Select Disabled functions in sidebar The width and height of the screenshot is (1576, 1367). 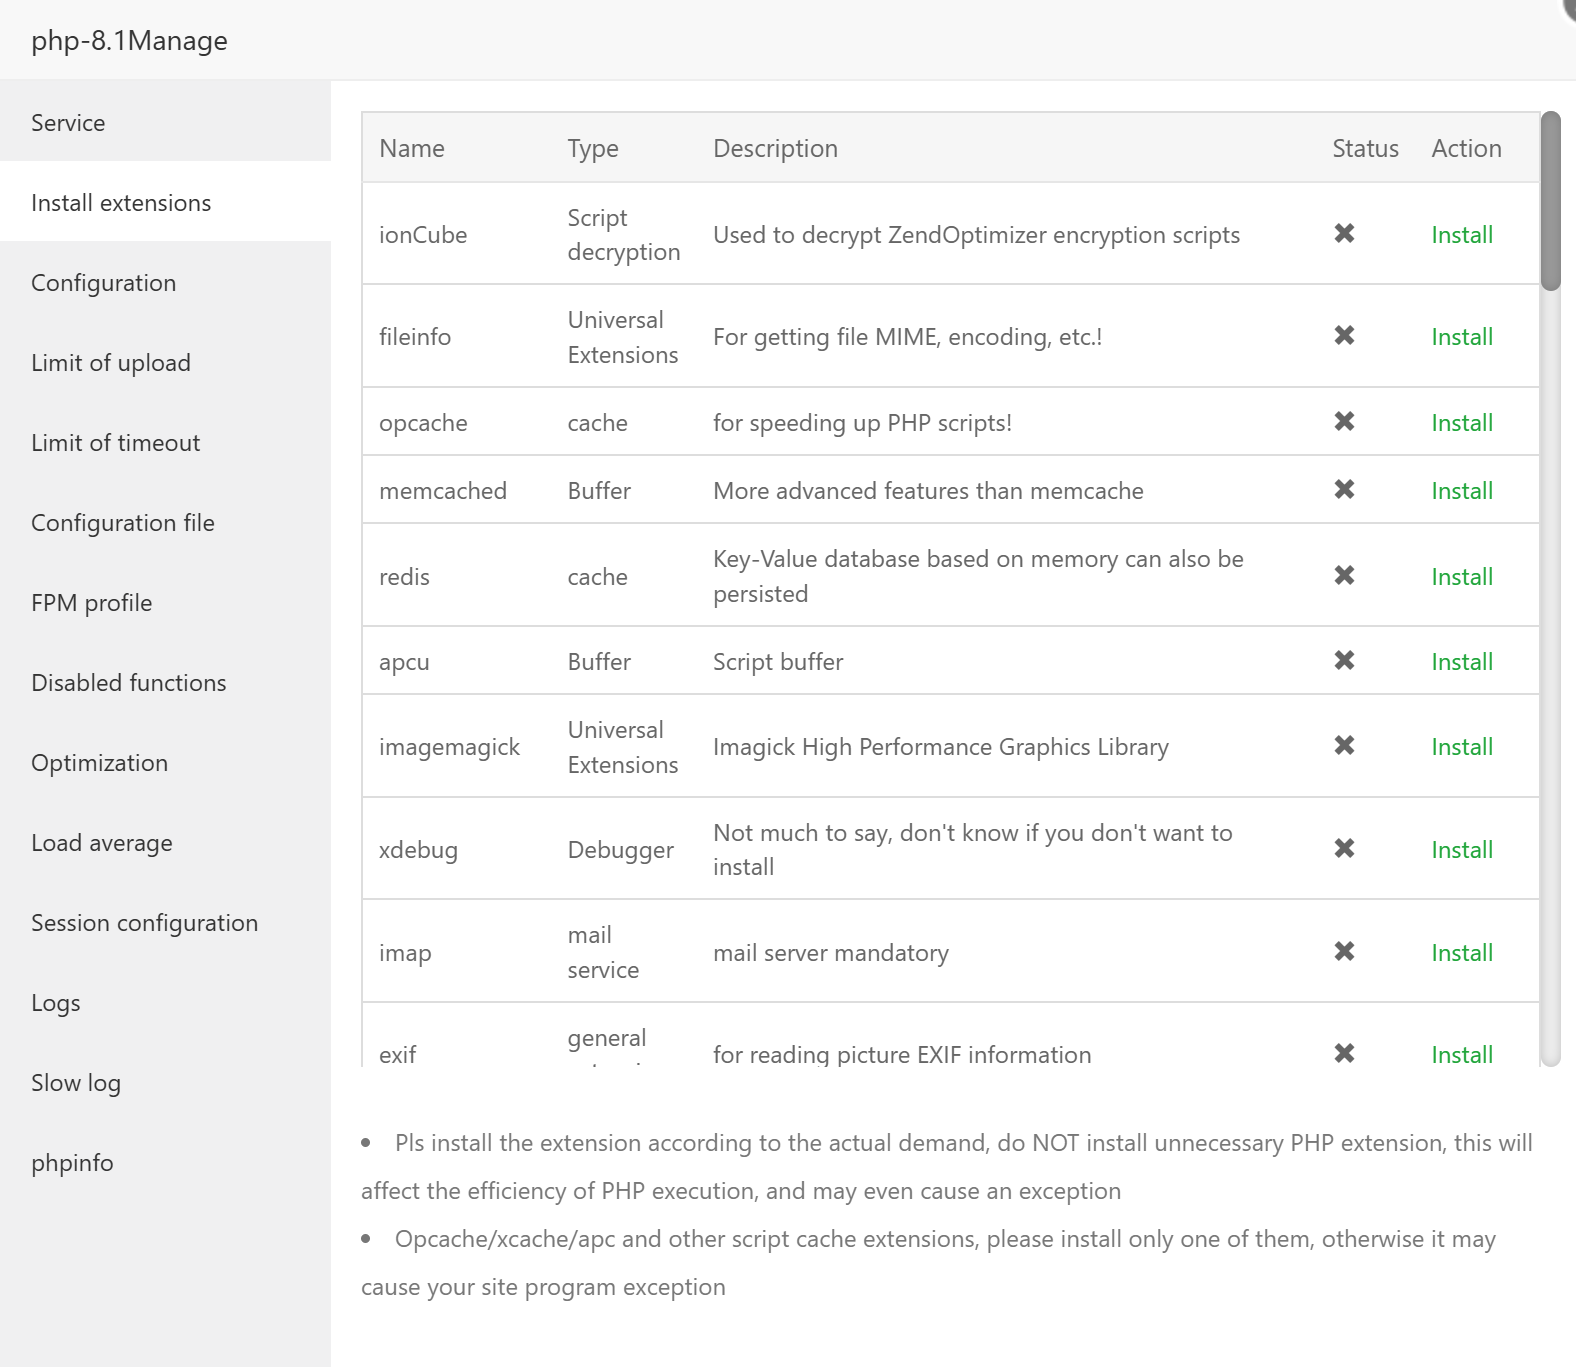[128, 683]
